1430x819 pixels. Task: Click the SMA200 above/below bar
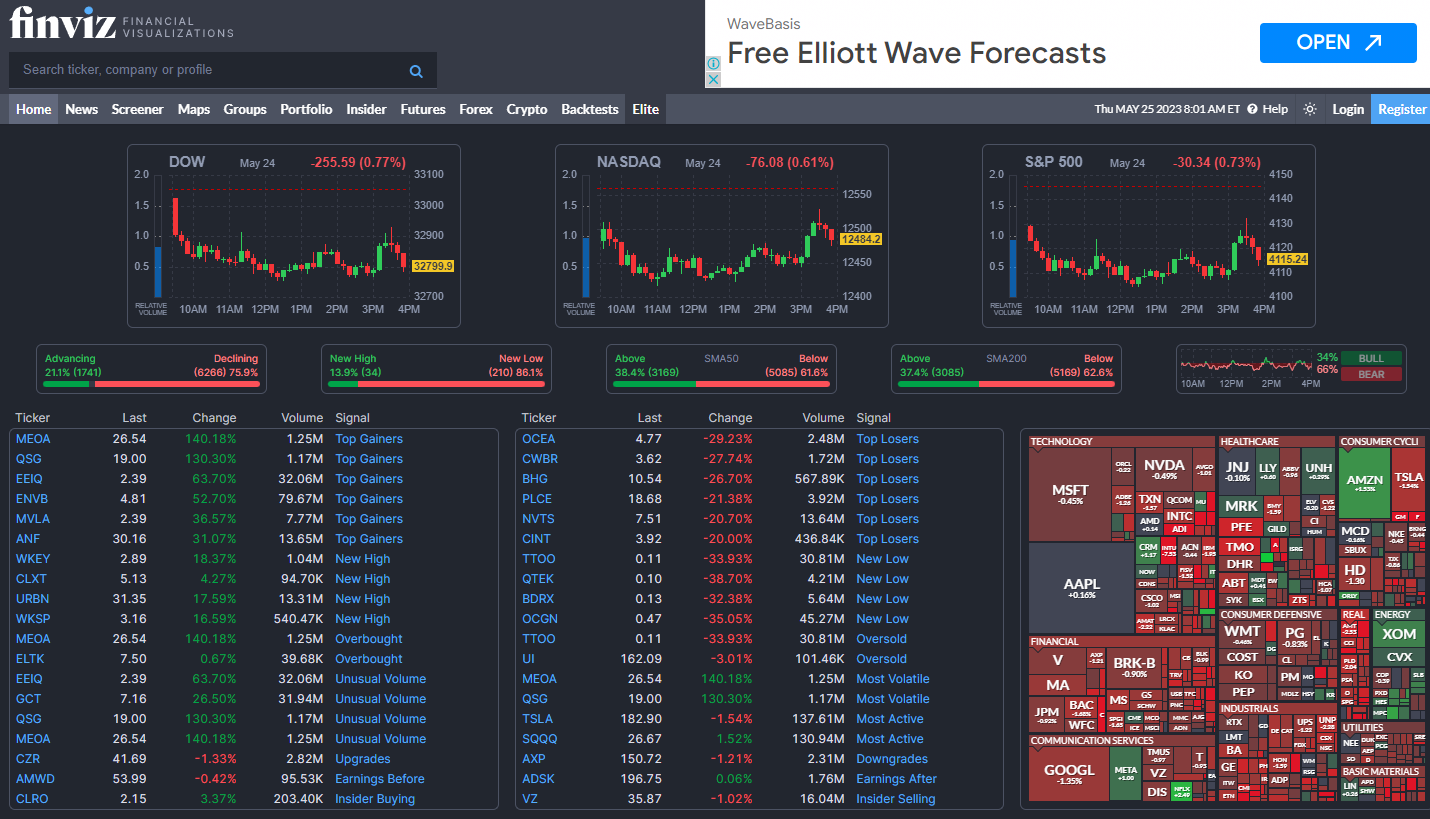point(1007,384)
